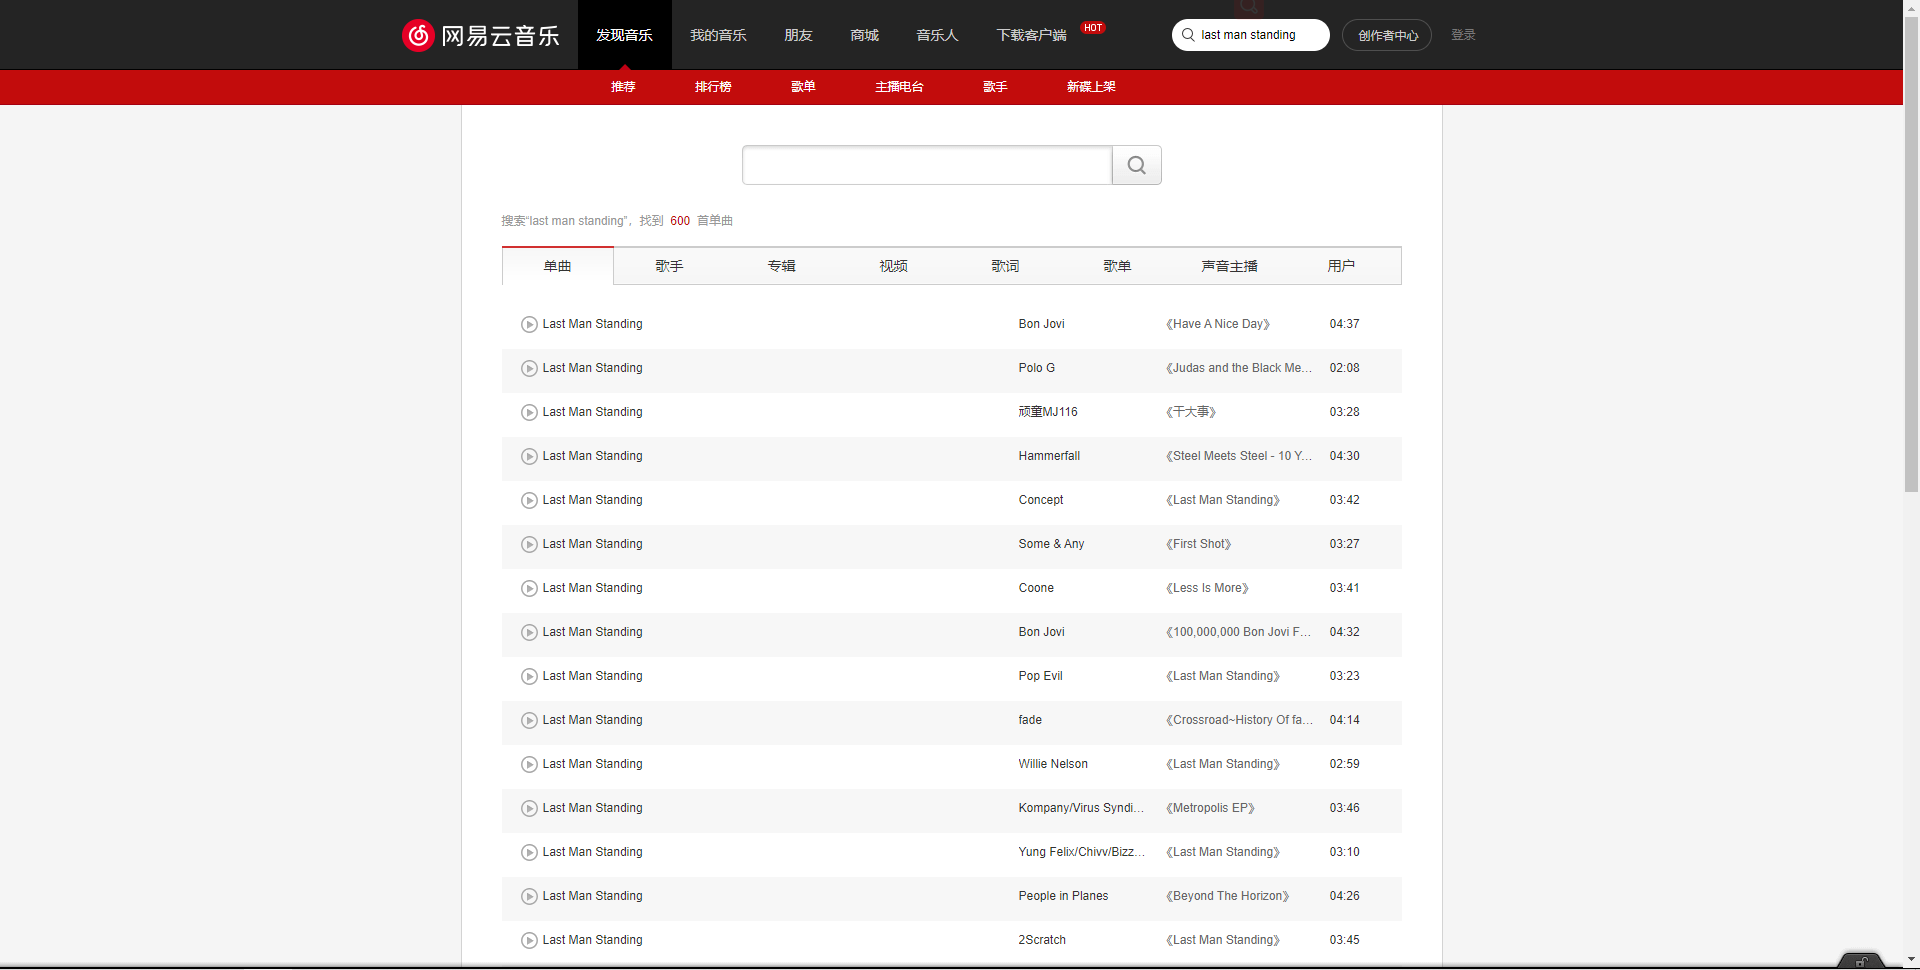Click the large empty search field
This screenshot has height=970, width=1920.
927,165
